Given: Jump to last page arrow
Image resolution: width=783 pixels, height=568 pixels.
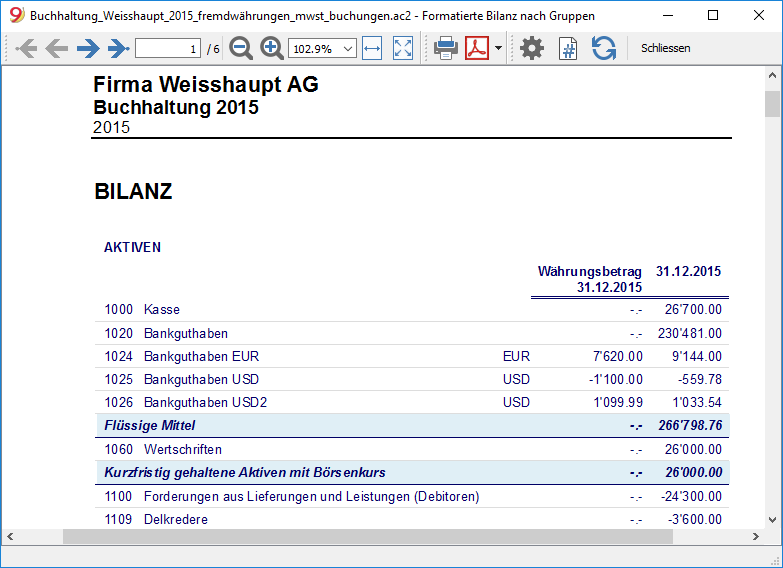Looking at the screenshot, I should coord(118,48).
